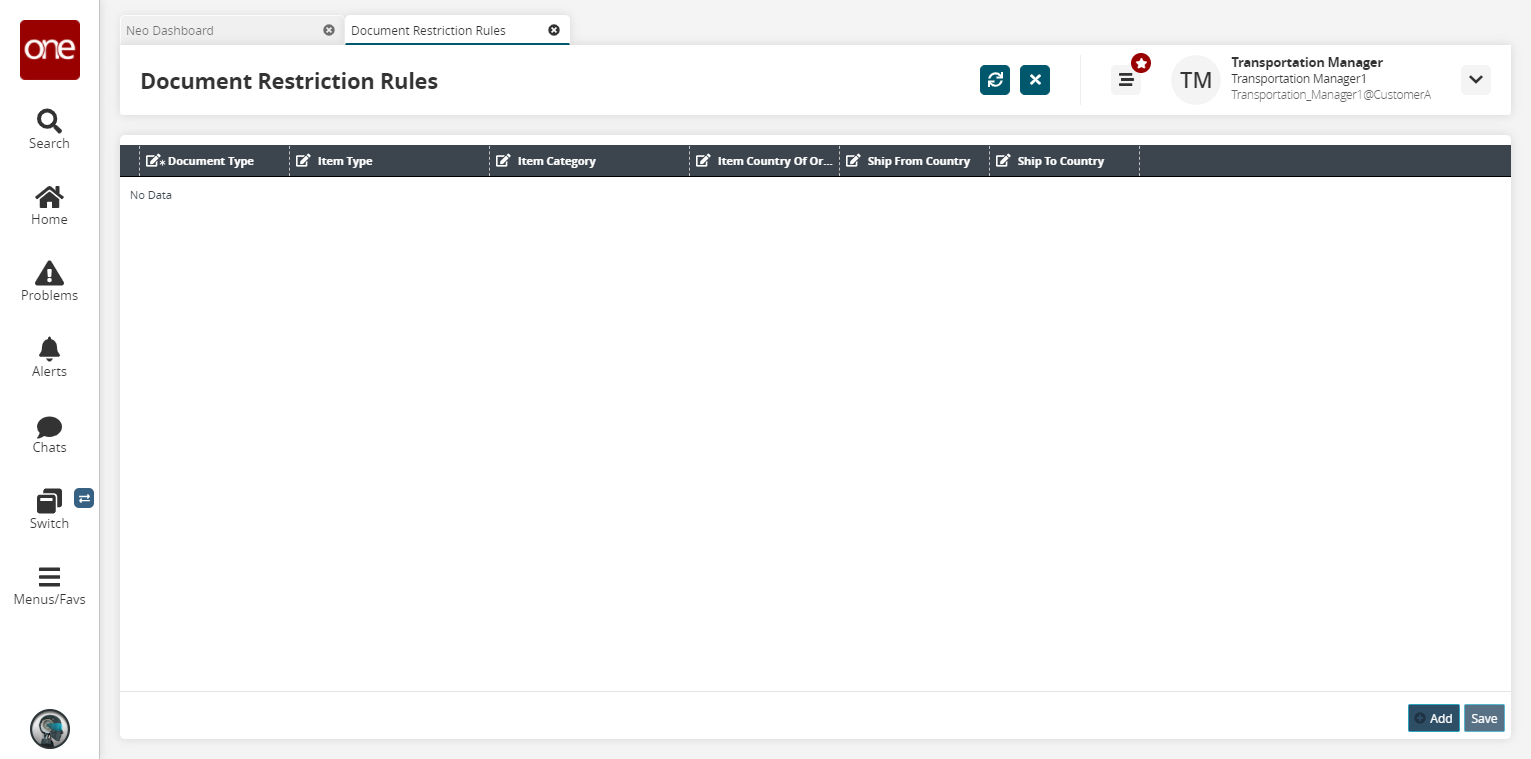Click the Item Type column header

point(389,161)
